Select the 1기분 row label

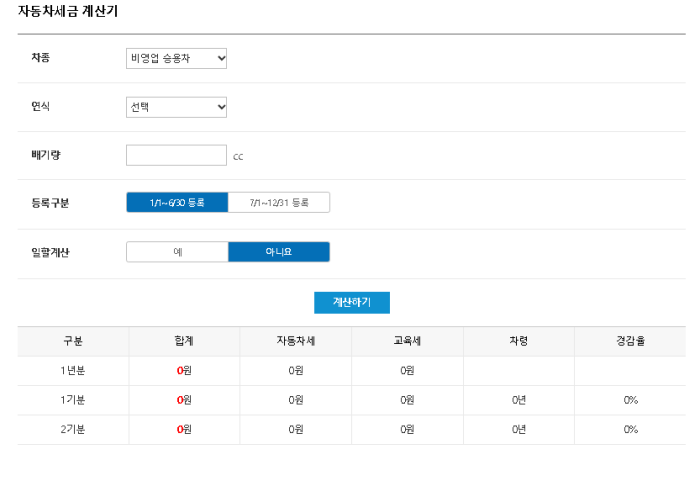pos(73,400)
